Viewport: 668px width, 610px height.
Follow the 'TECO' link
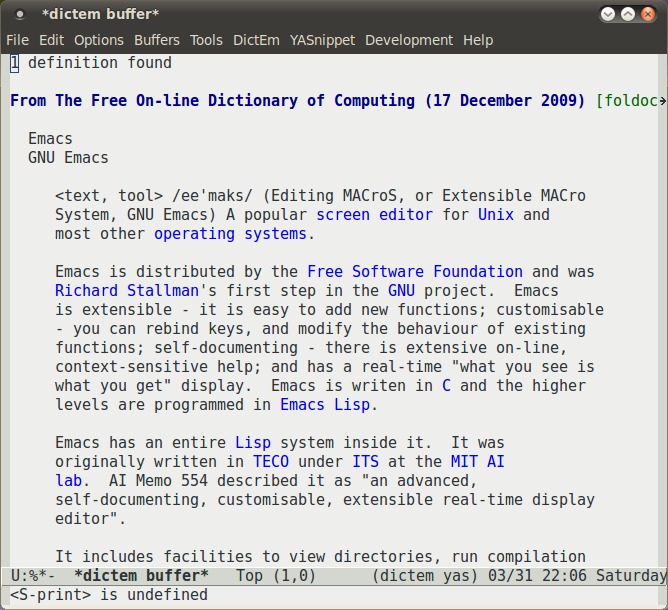click(x=270, y=462)
